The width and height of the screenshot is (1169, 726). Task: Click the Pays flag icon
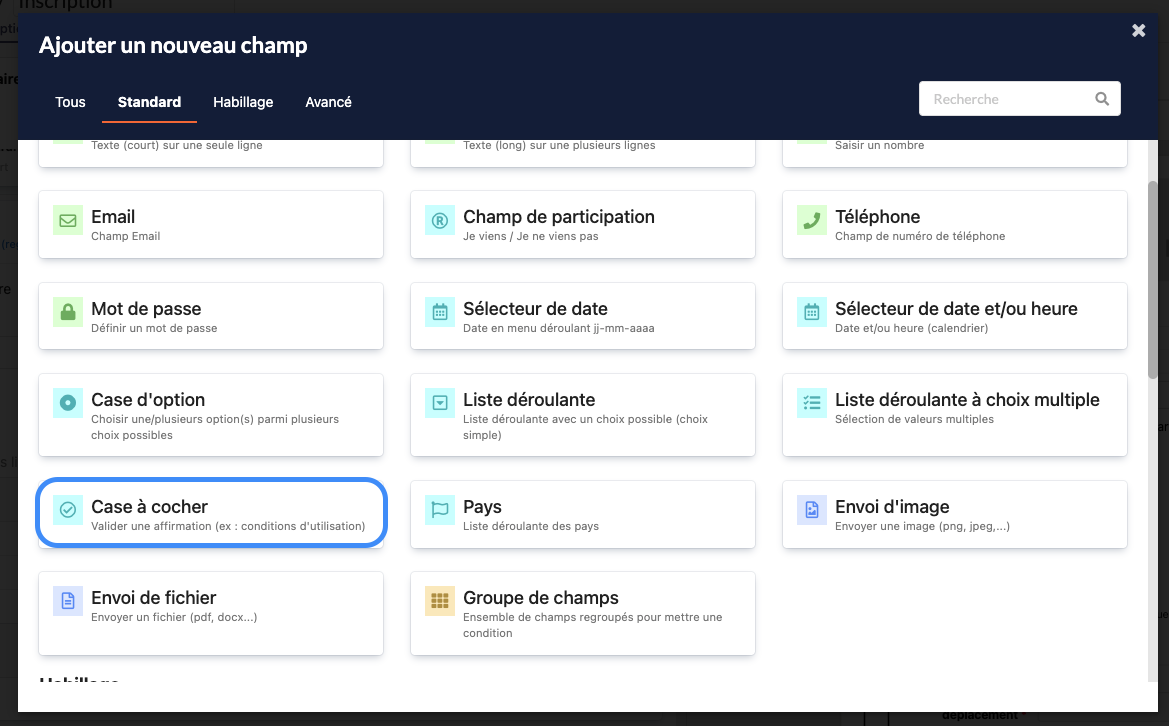[x=440, y=510]
